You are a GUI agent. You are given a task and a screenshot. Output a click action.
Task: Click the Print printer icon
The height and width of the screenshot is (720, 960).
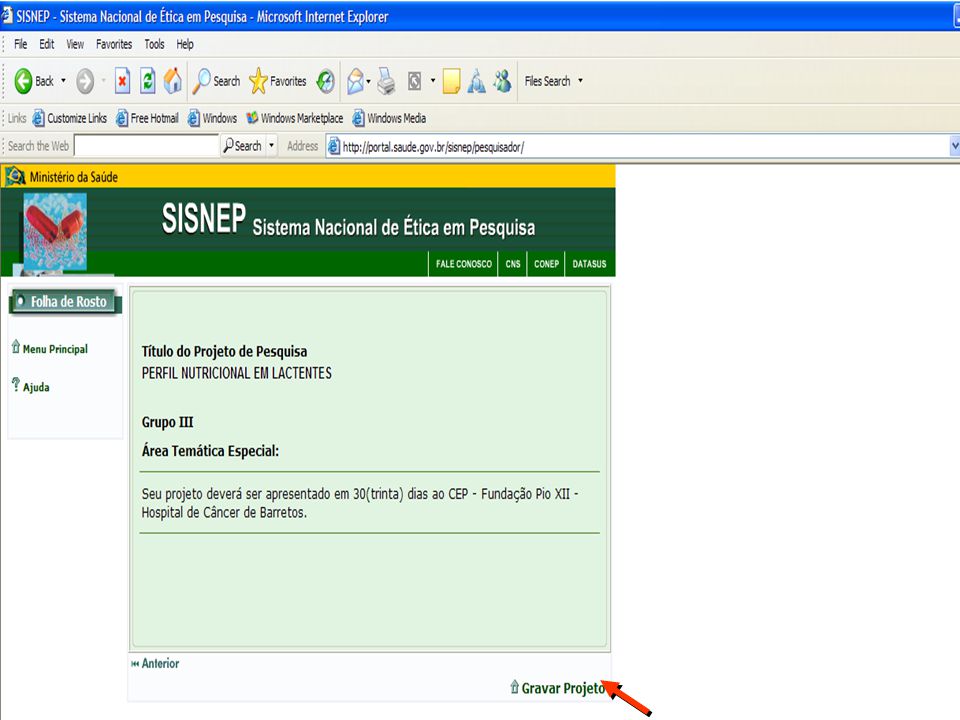[x=386, y=81]
